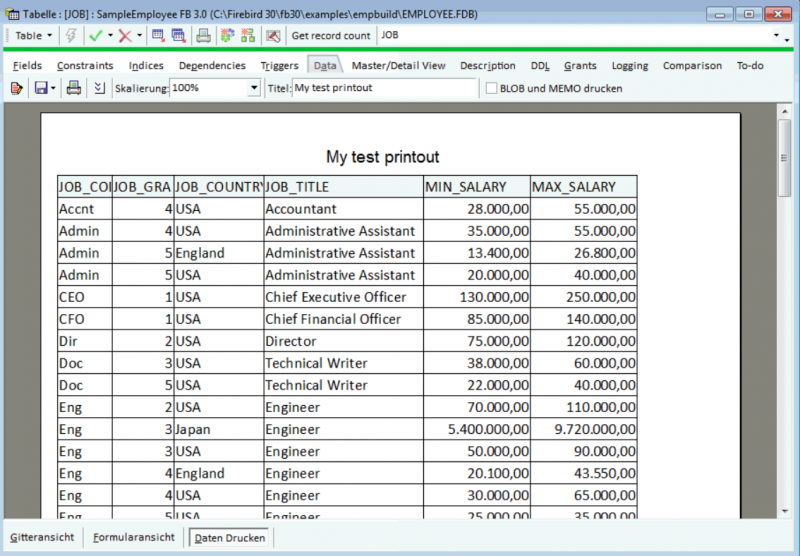
Task: Click the Accountant job title cell
Action: pos(343,209)
